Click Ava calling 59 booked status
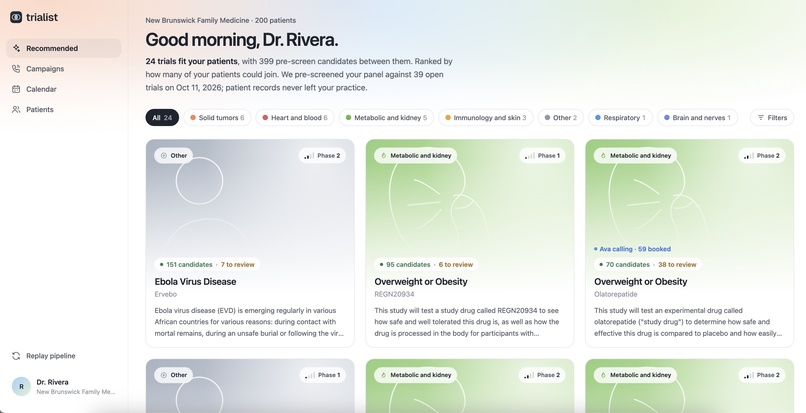The height and width of the screenshot is (413, 806). pyautogui.click(x=632, y=249)
